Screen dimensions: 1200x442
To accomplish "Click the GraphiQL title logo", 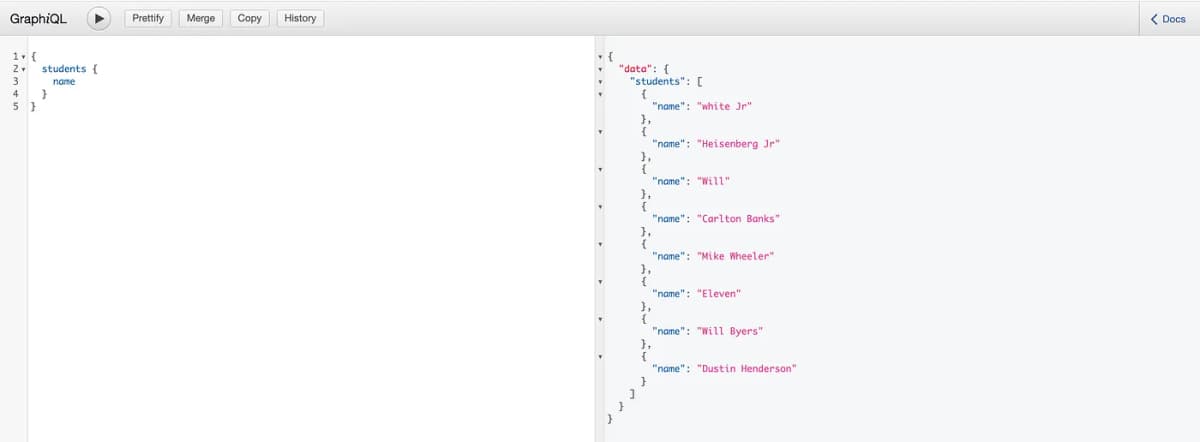I will coord(39,18).
